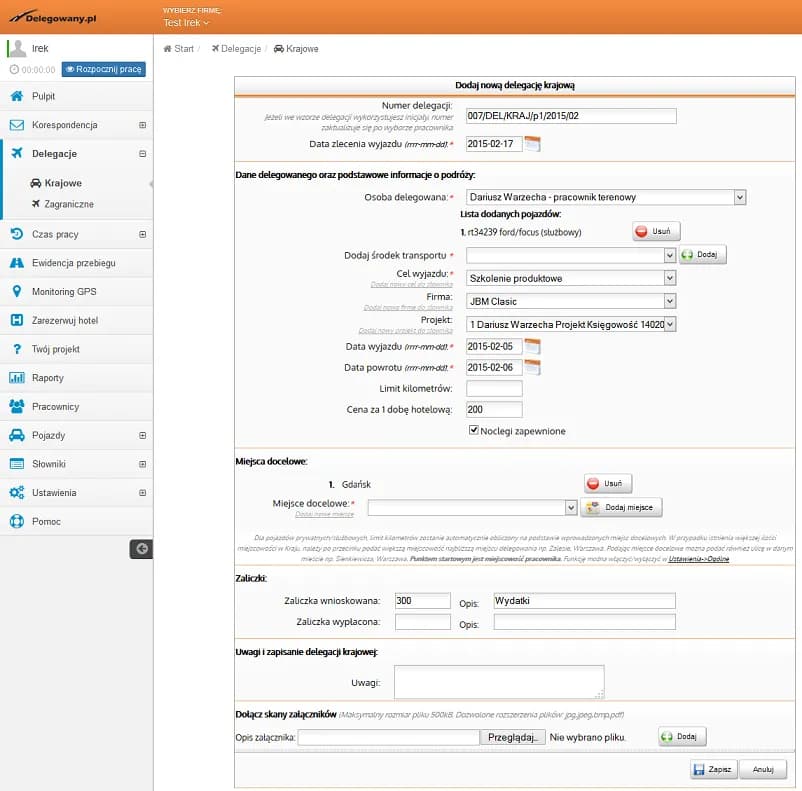The height and width of the screenshot is (791, 802).
Task: Open calendar picker for Data powrotu
Action: (532, 367)
